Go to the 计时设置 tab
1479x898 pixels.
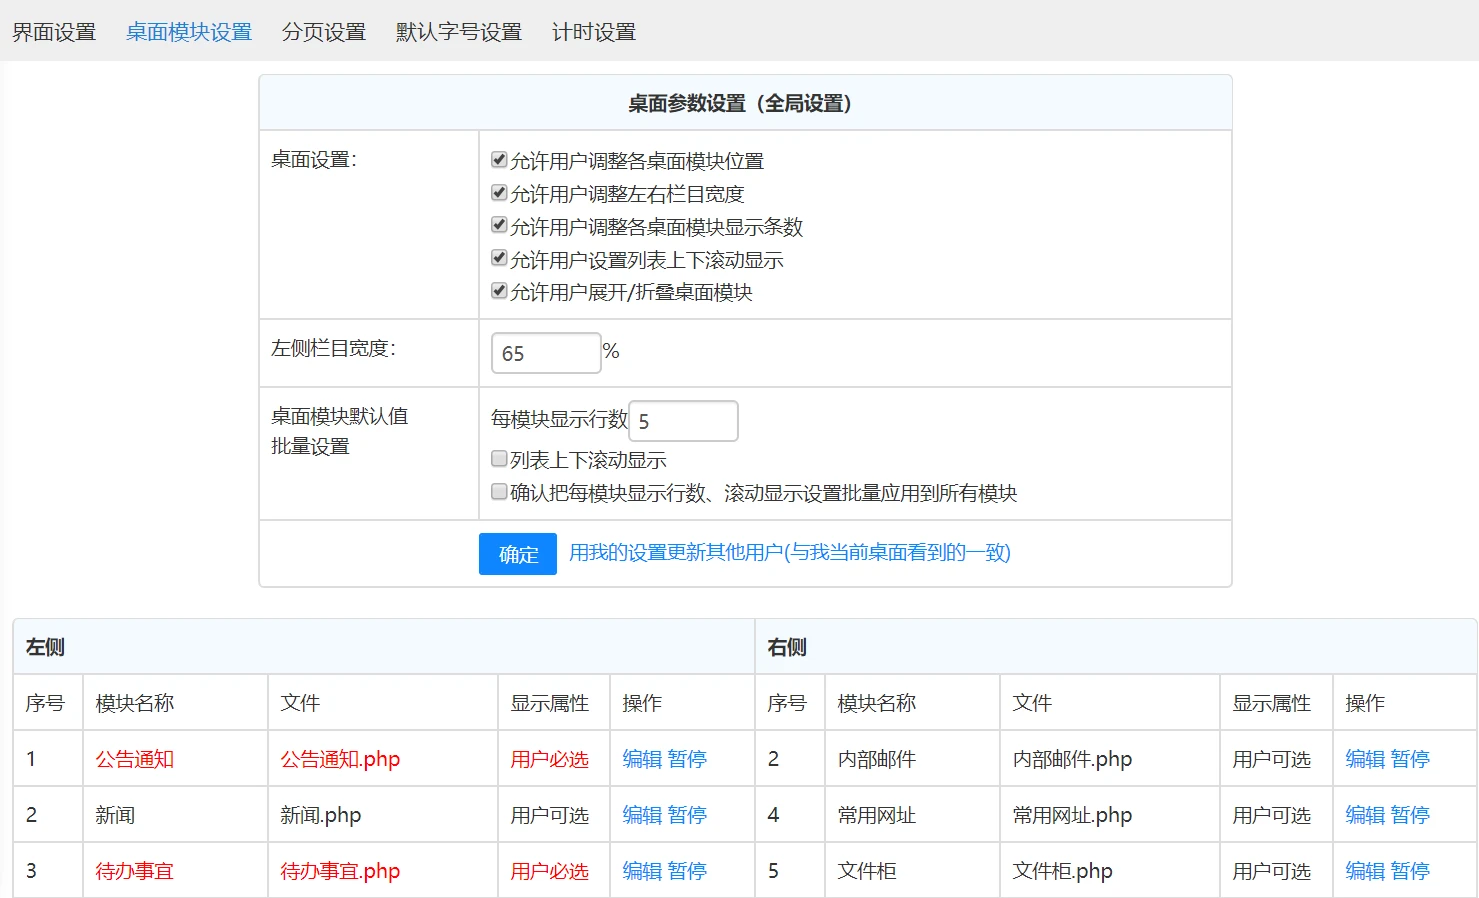click(x=593, y=31)
